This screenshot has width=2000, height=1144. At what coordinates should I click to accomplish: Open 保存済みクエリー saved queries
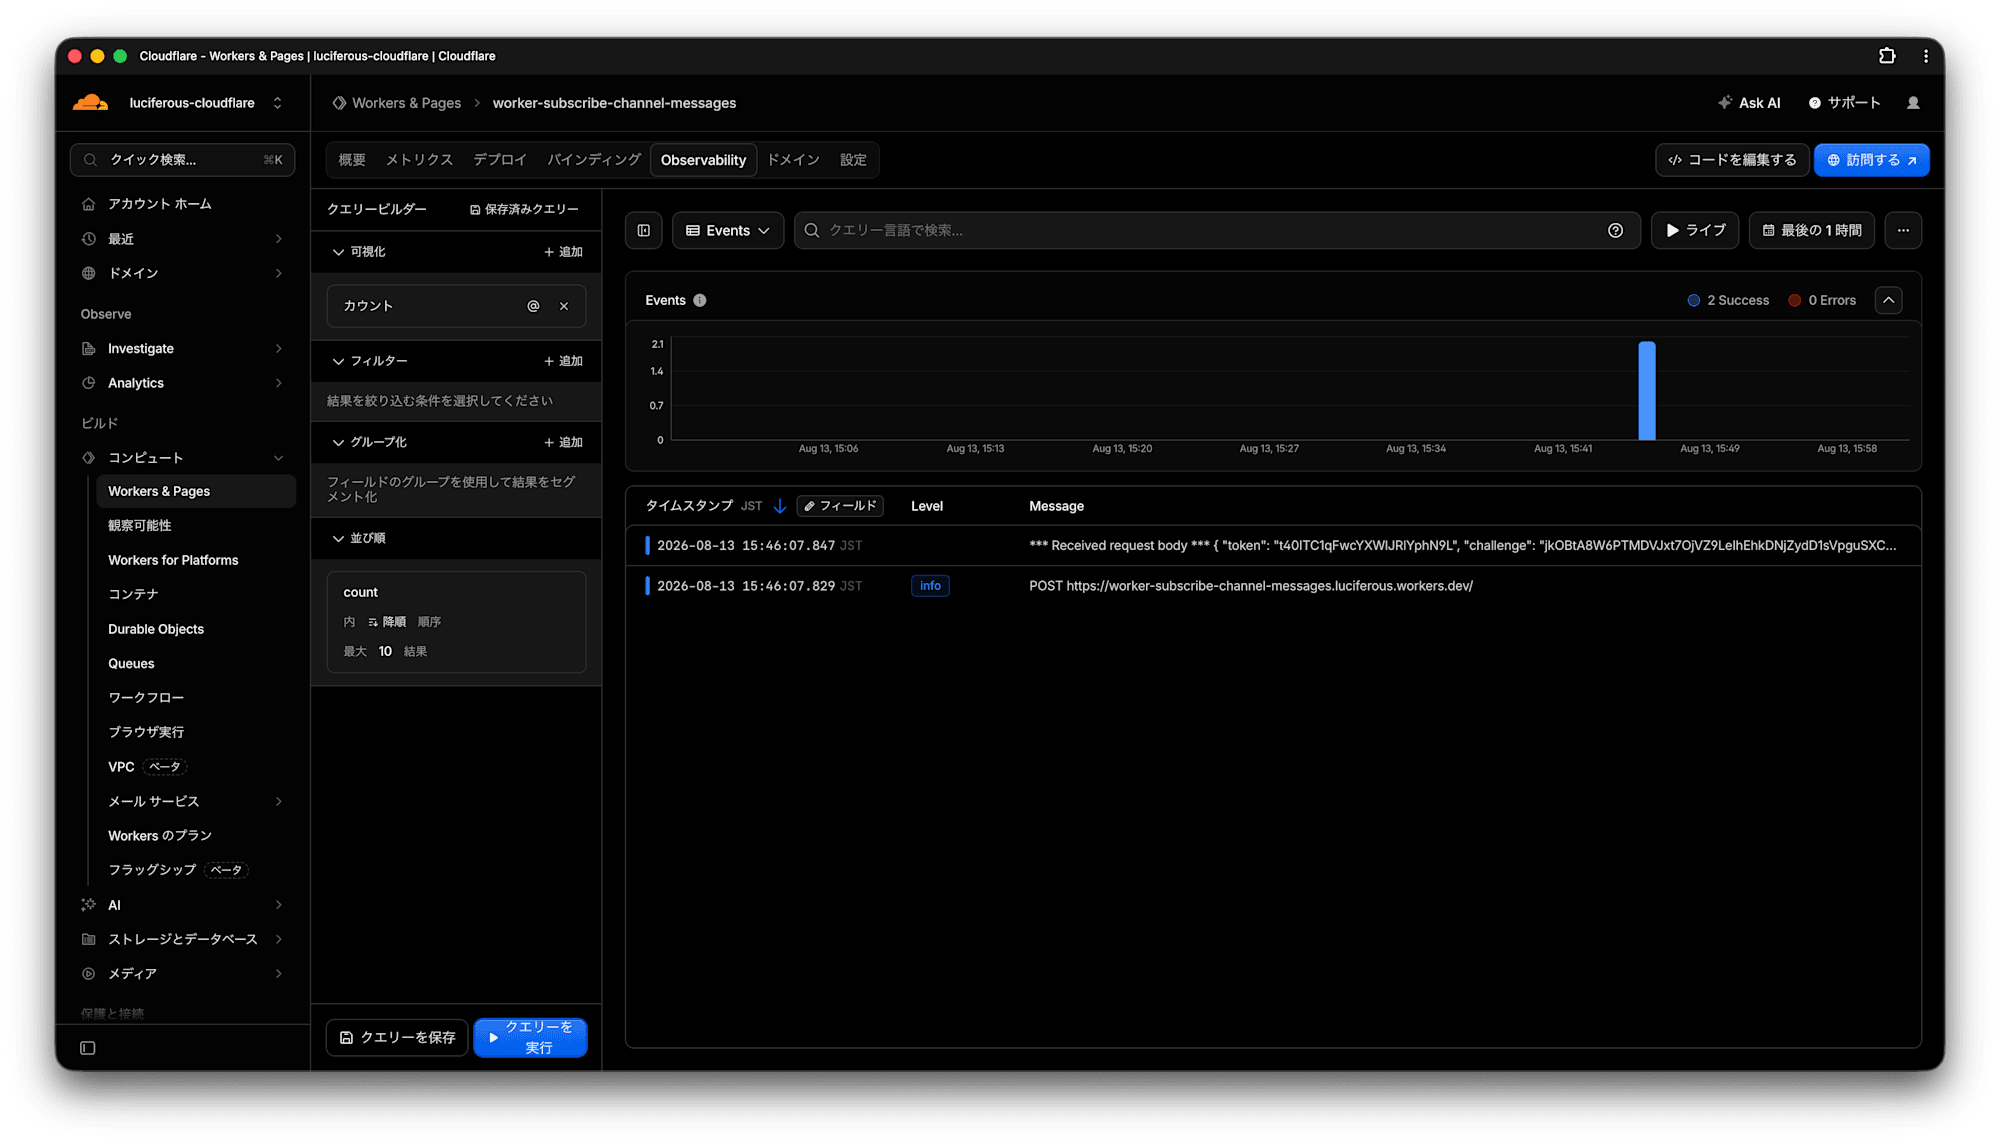click(x=524, y=209)
